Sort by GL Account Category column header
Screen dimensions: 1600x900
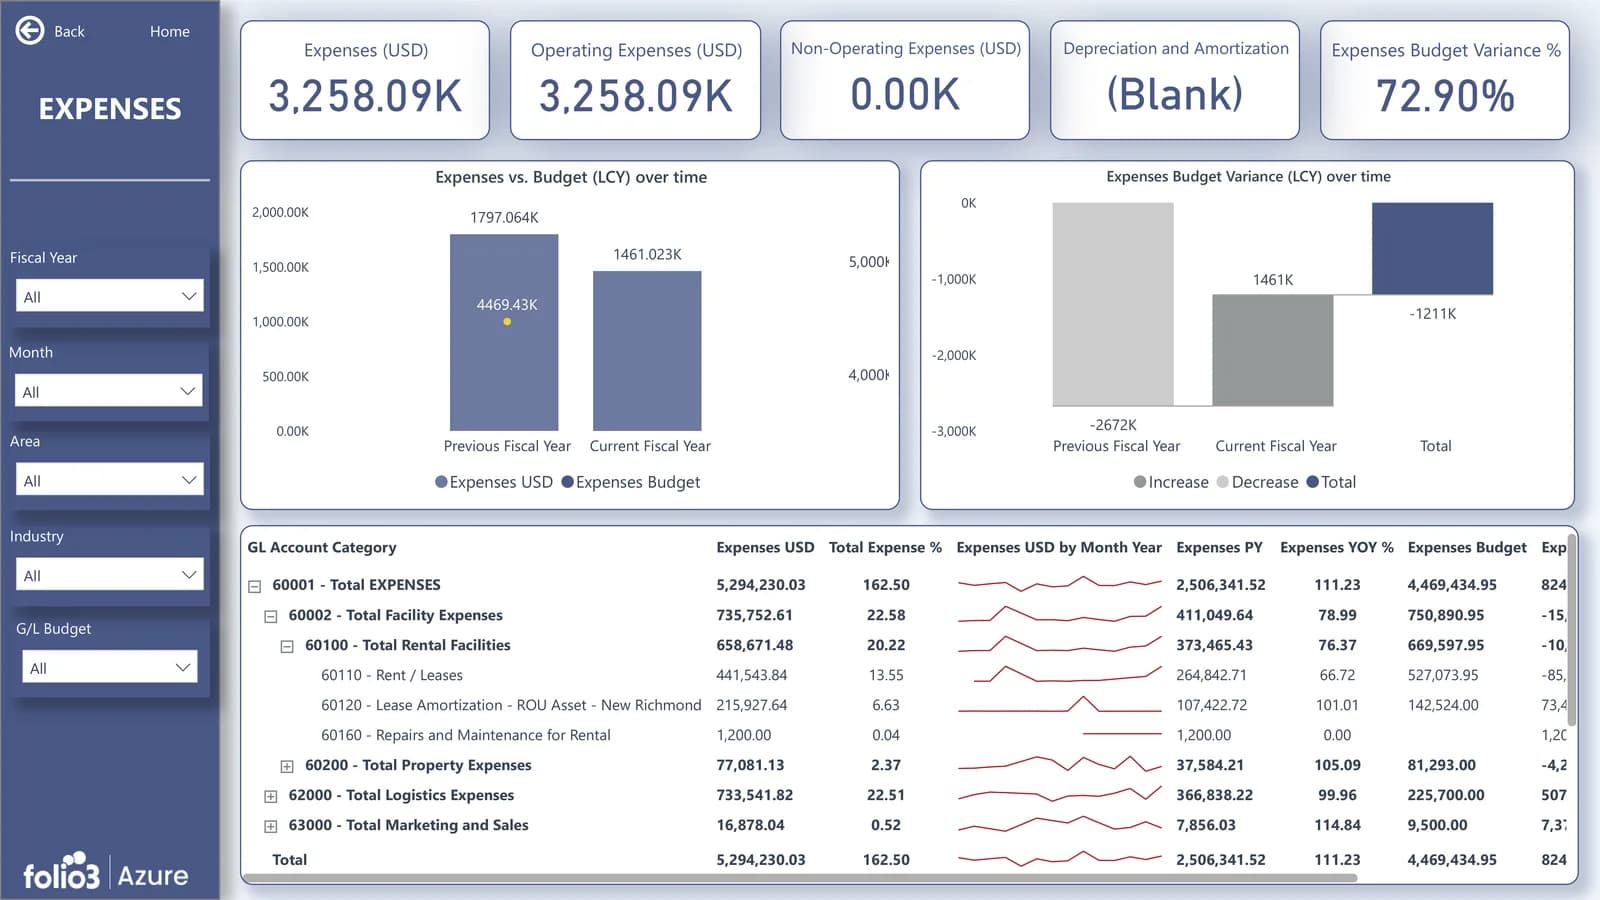pos(322,547)
